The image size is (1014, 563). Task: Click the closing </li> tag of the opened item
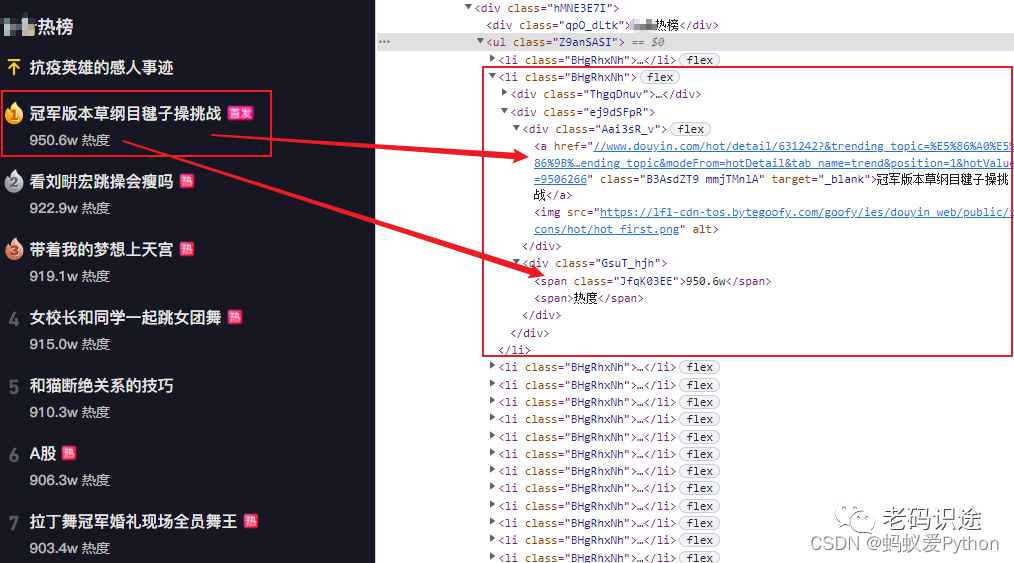[x=514, y=350]
